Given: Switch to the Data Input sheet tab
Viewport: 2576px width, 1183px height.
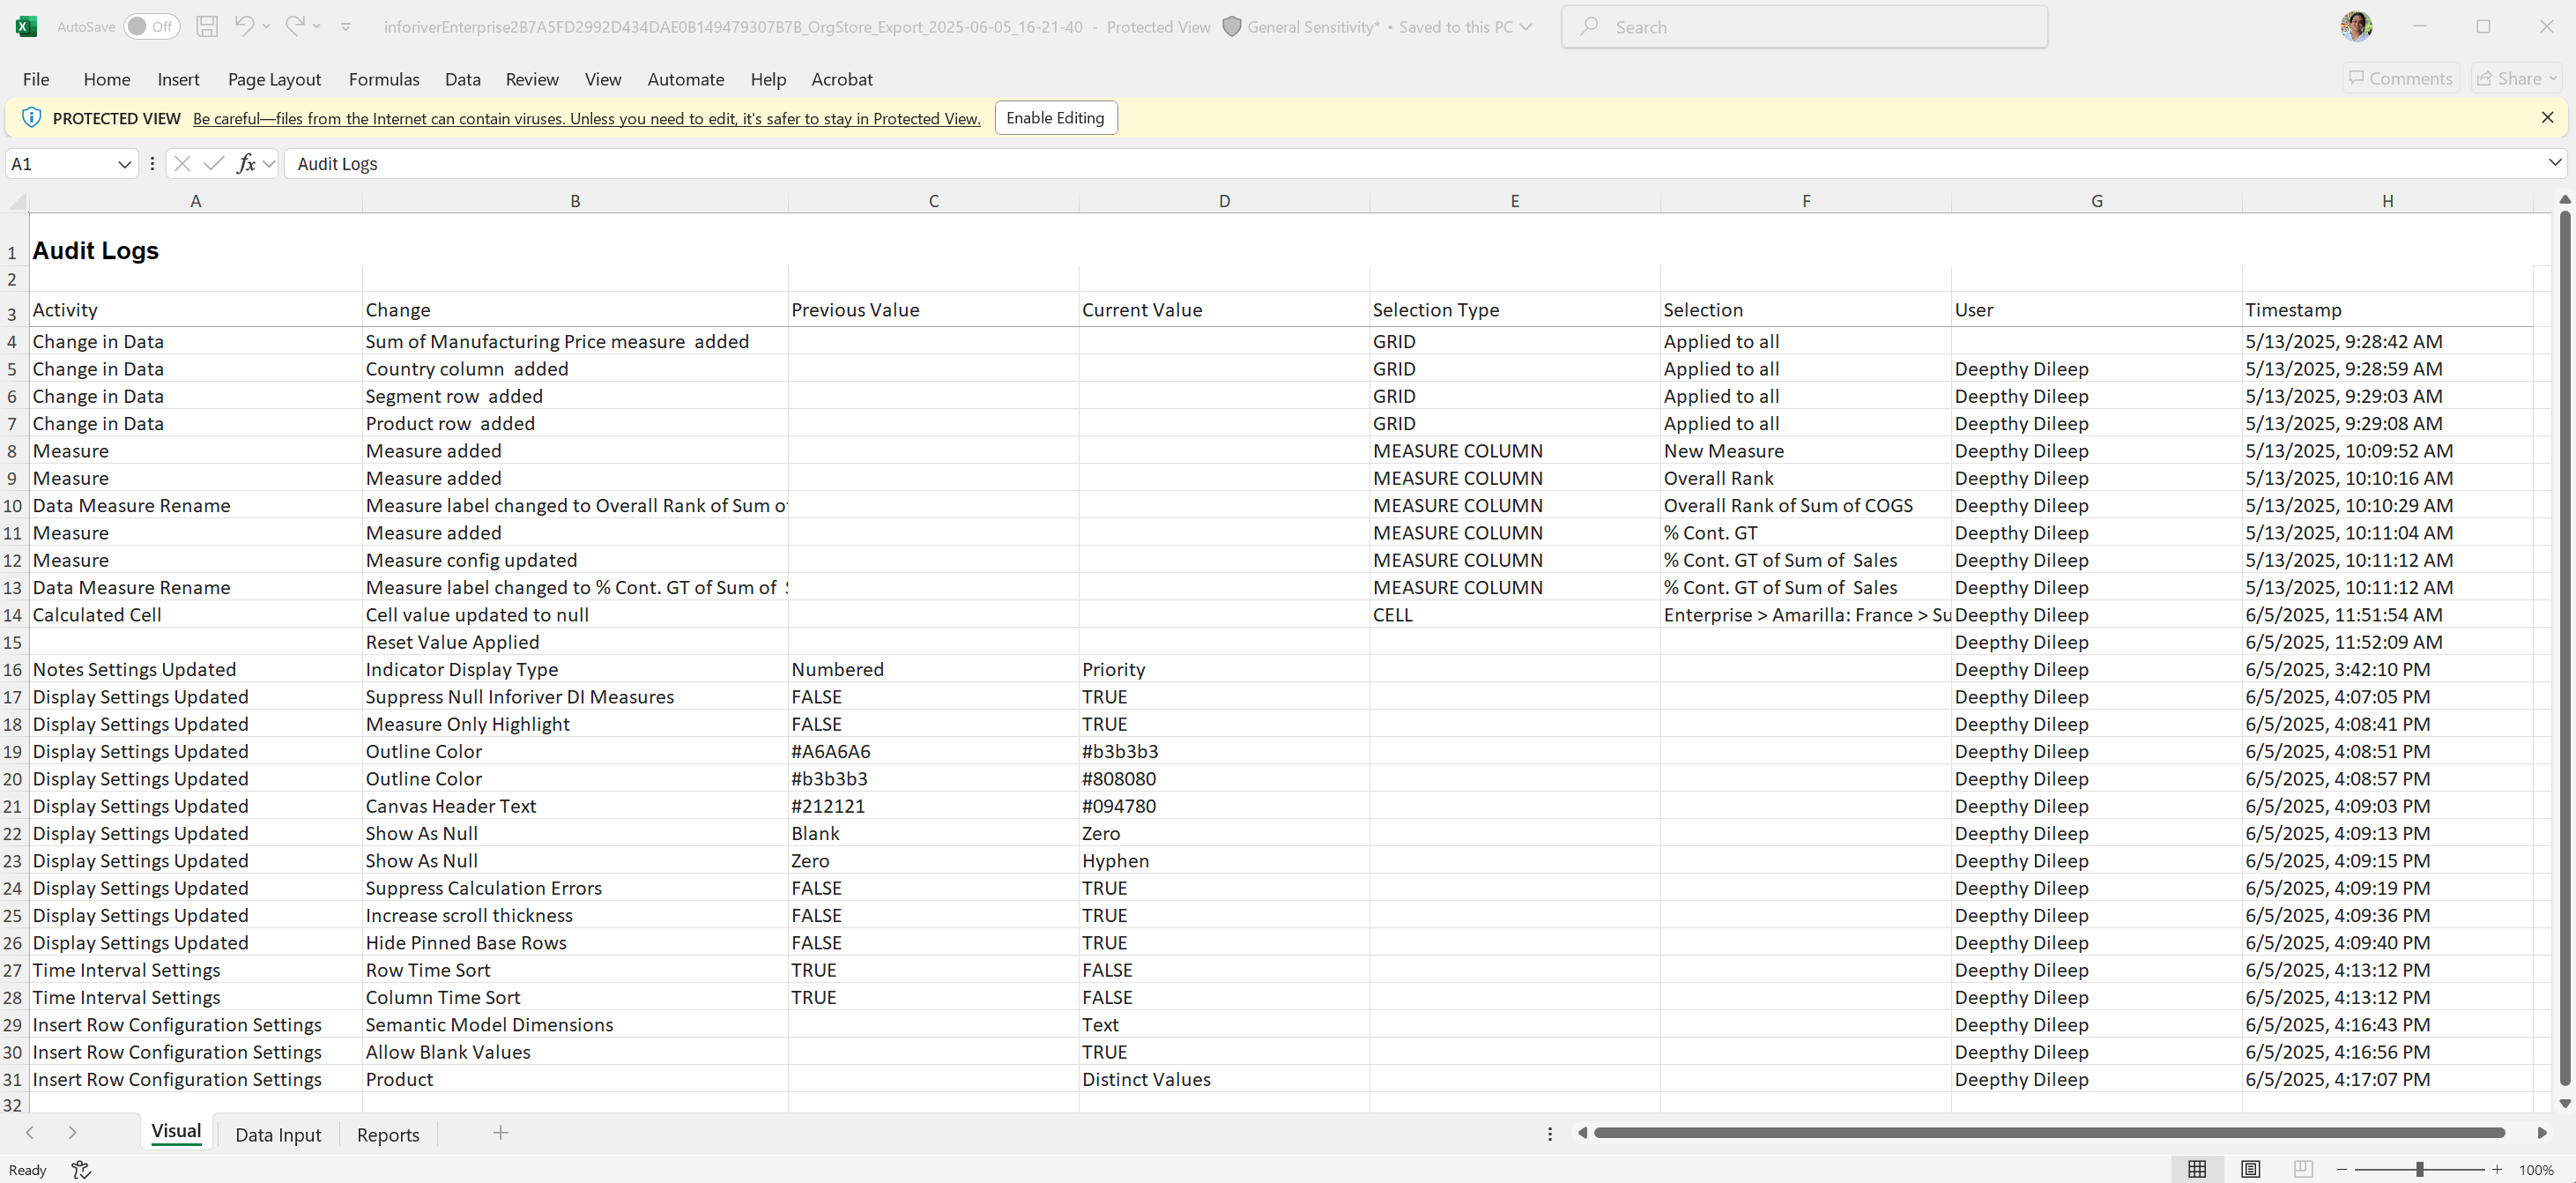Looking at the screenshot, I should (x=278, y=1134).
